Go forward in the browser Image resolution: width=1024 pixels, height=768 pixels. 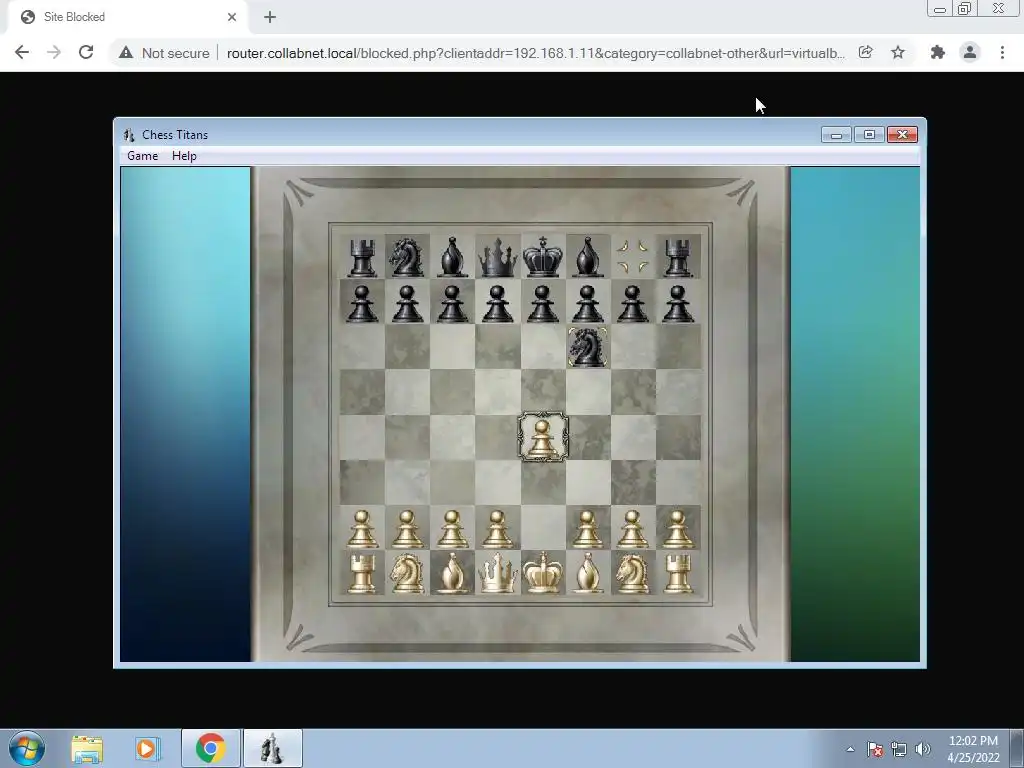pyautogui.click(x=54, y=52)
